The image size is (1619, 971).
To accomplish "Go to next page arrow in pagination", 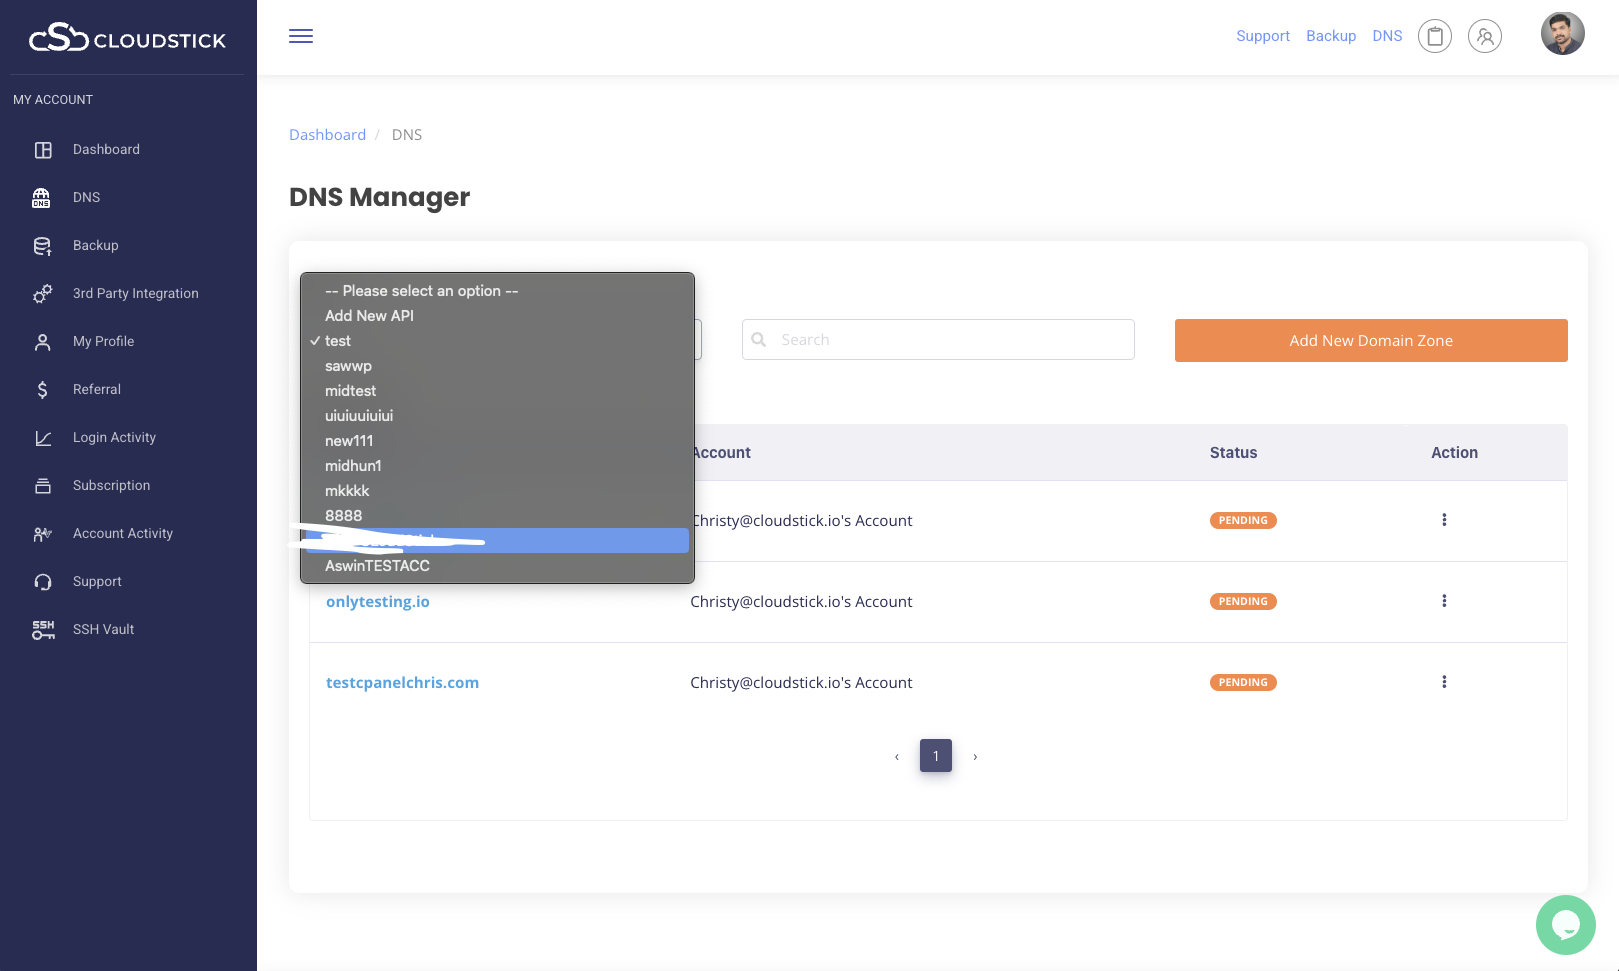I will (975, 757).
